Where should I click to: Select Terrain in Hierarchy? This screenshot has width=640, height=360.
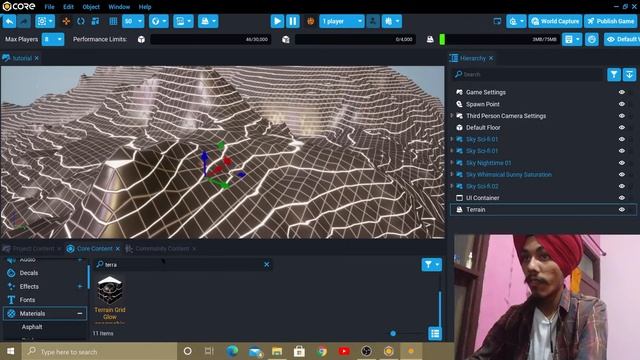click(x=476, y=209)
